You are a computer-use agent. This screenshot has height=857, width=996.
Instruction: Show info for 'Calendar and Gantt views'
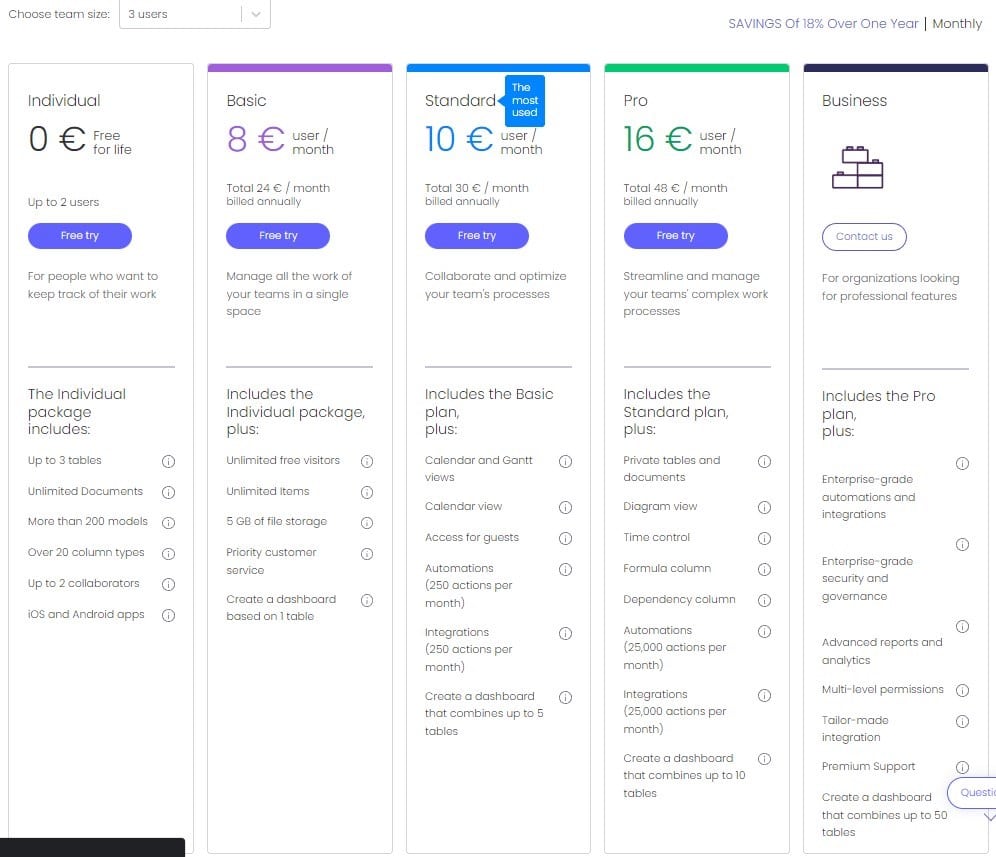coord(565,461)
